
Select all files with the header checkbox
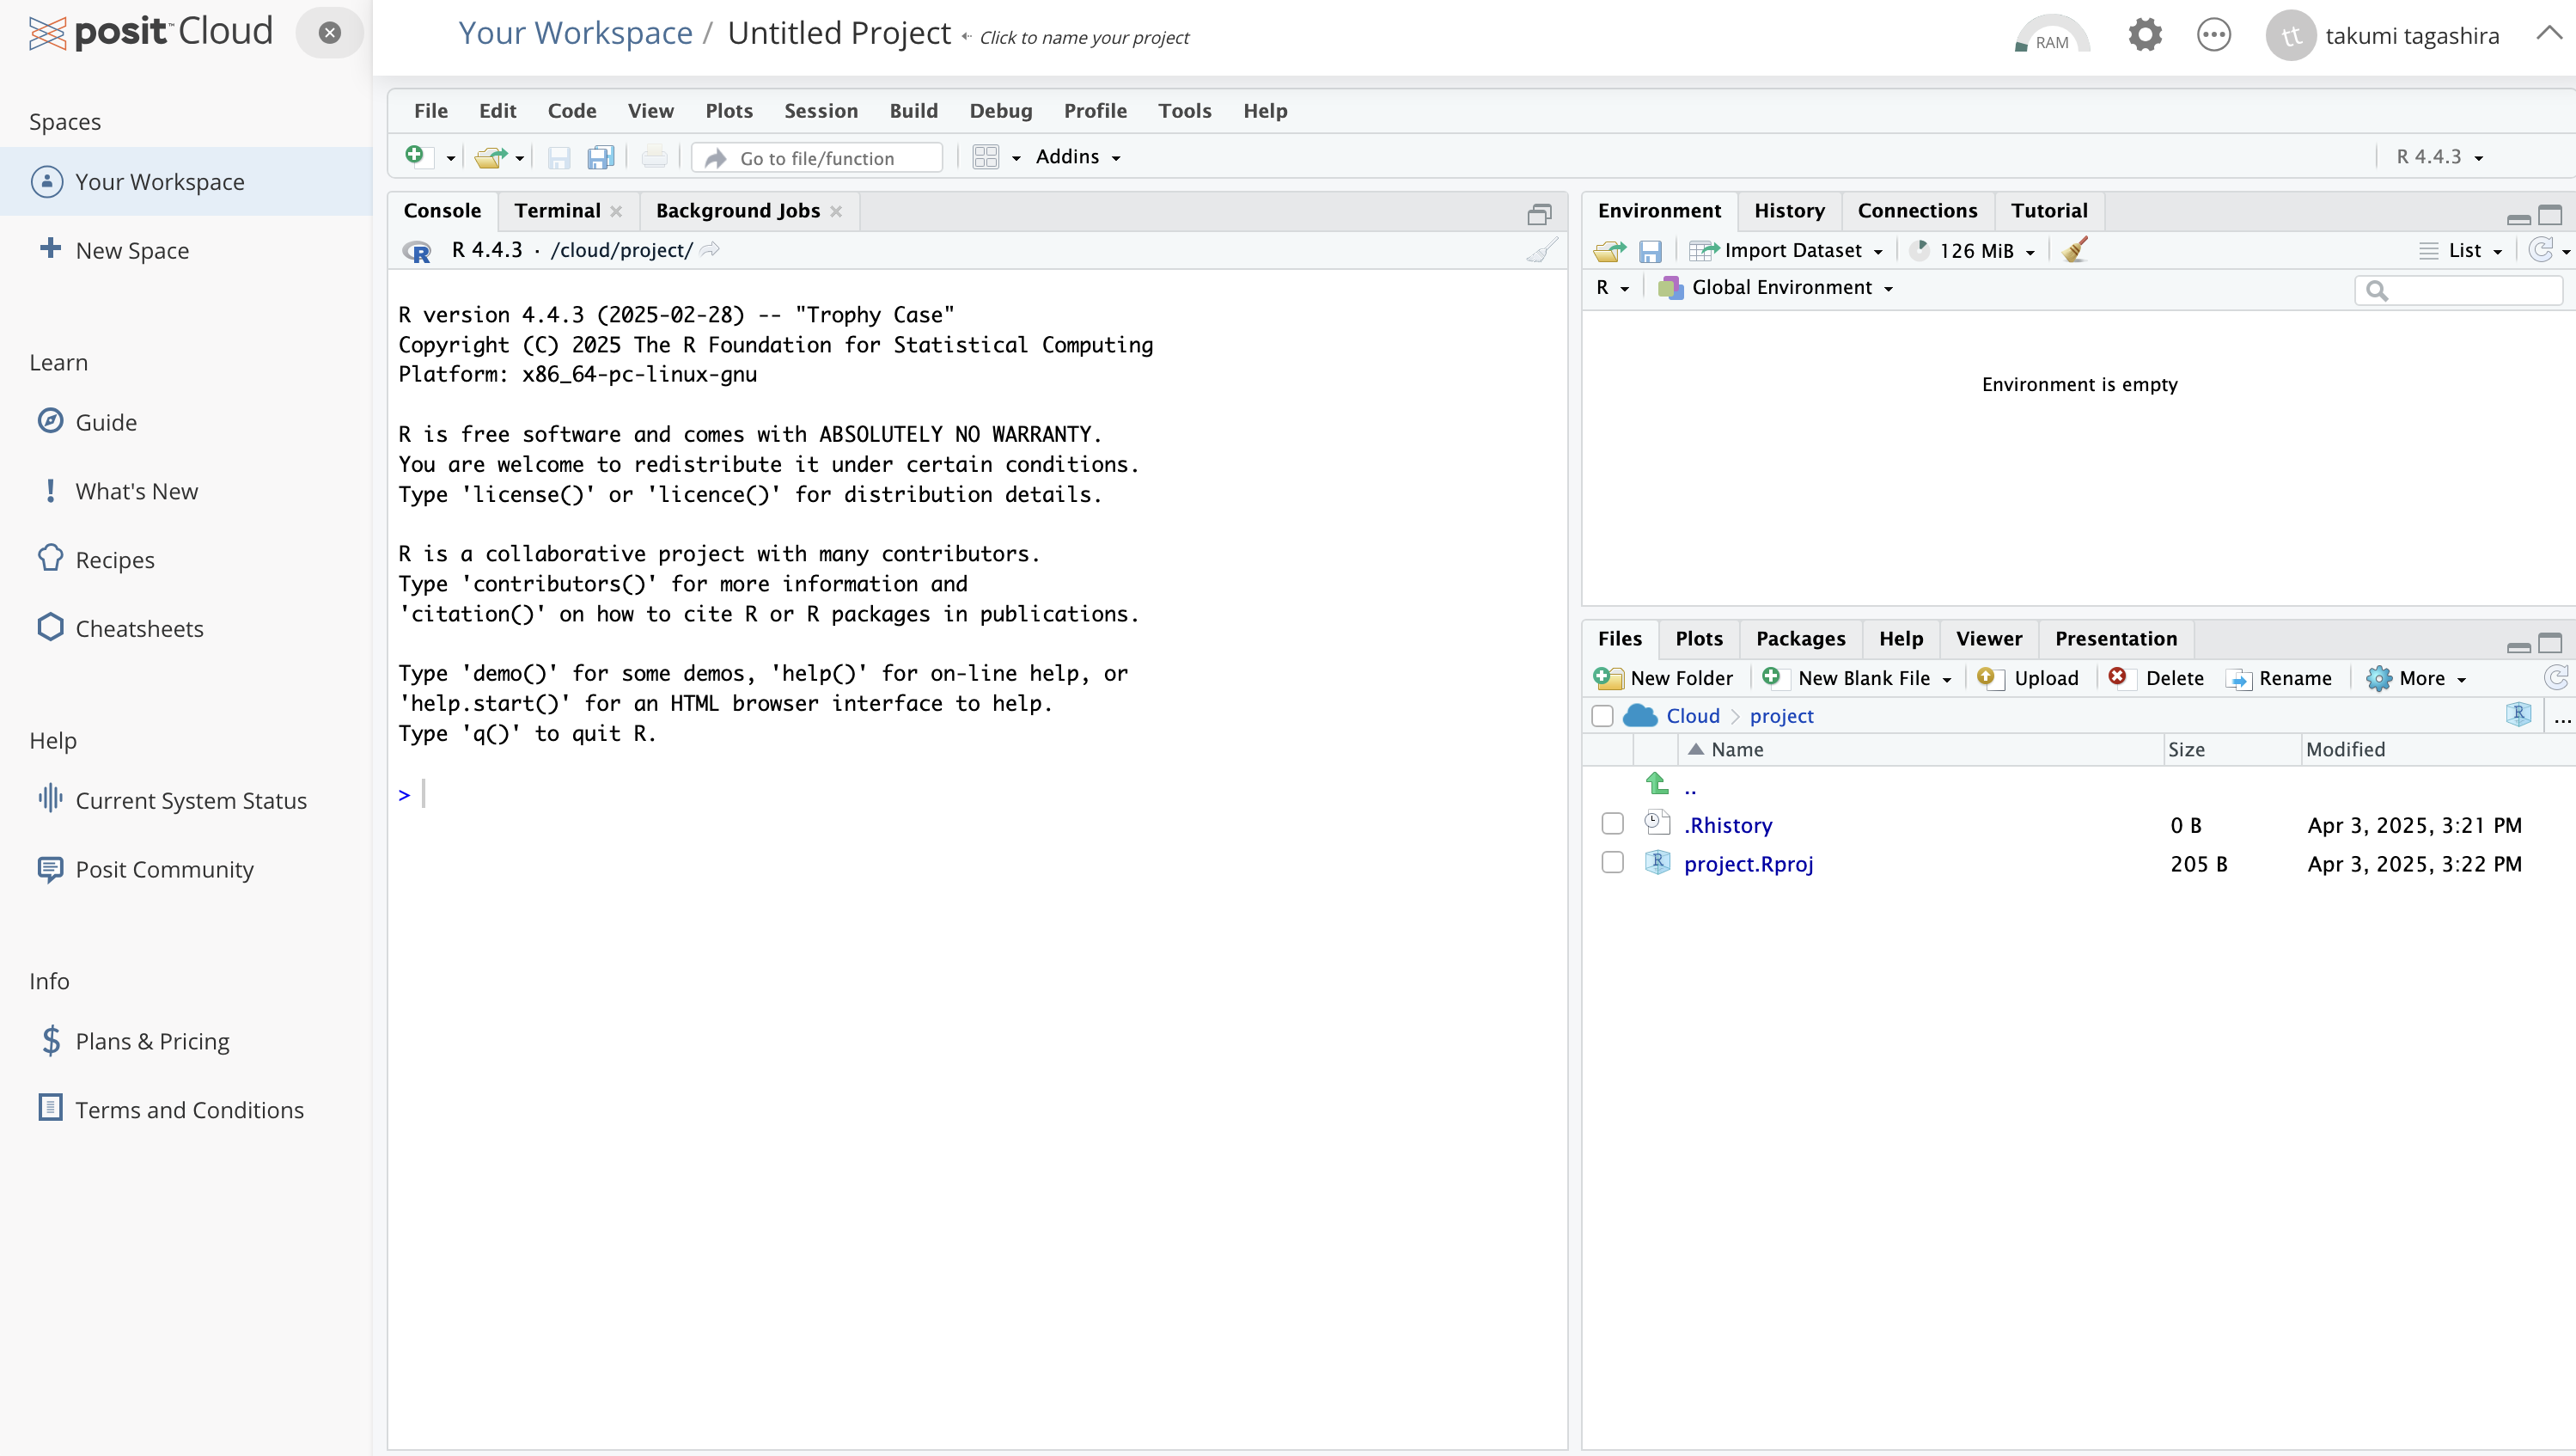[x=1603, y=716]
